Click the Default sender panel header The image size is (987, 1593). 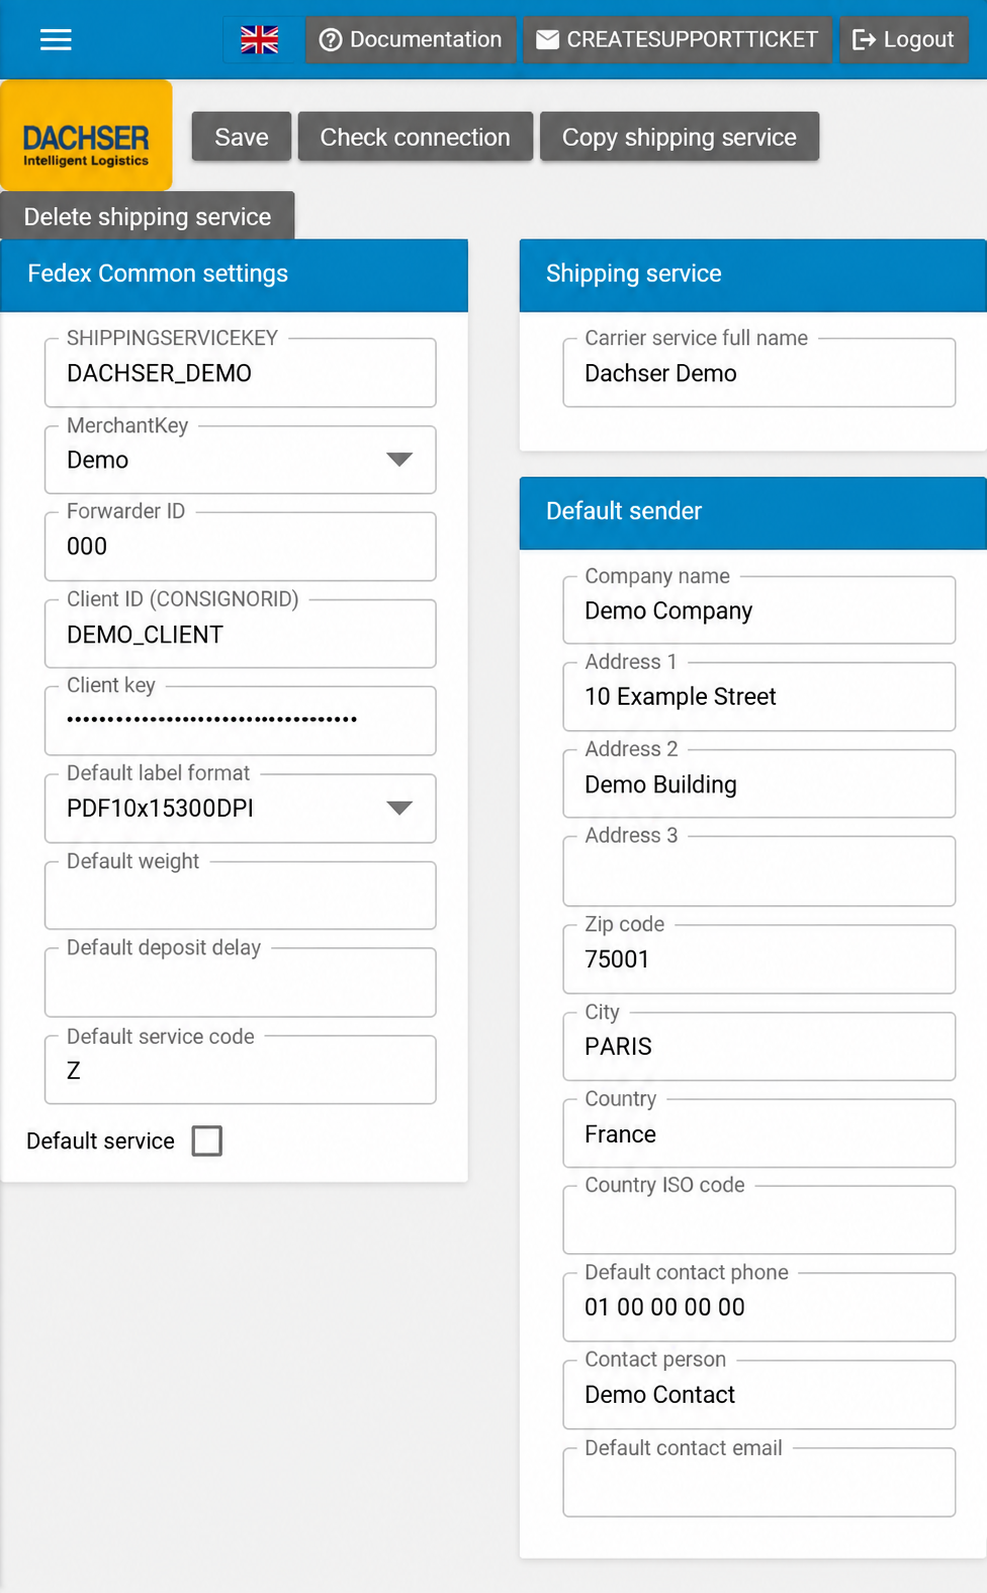click(x=753, y=512)
